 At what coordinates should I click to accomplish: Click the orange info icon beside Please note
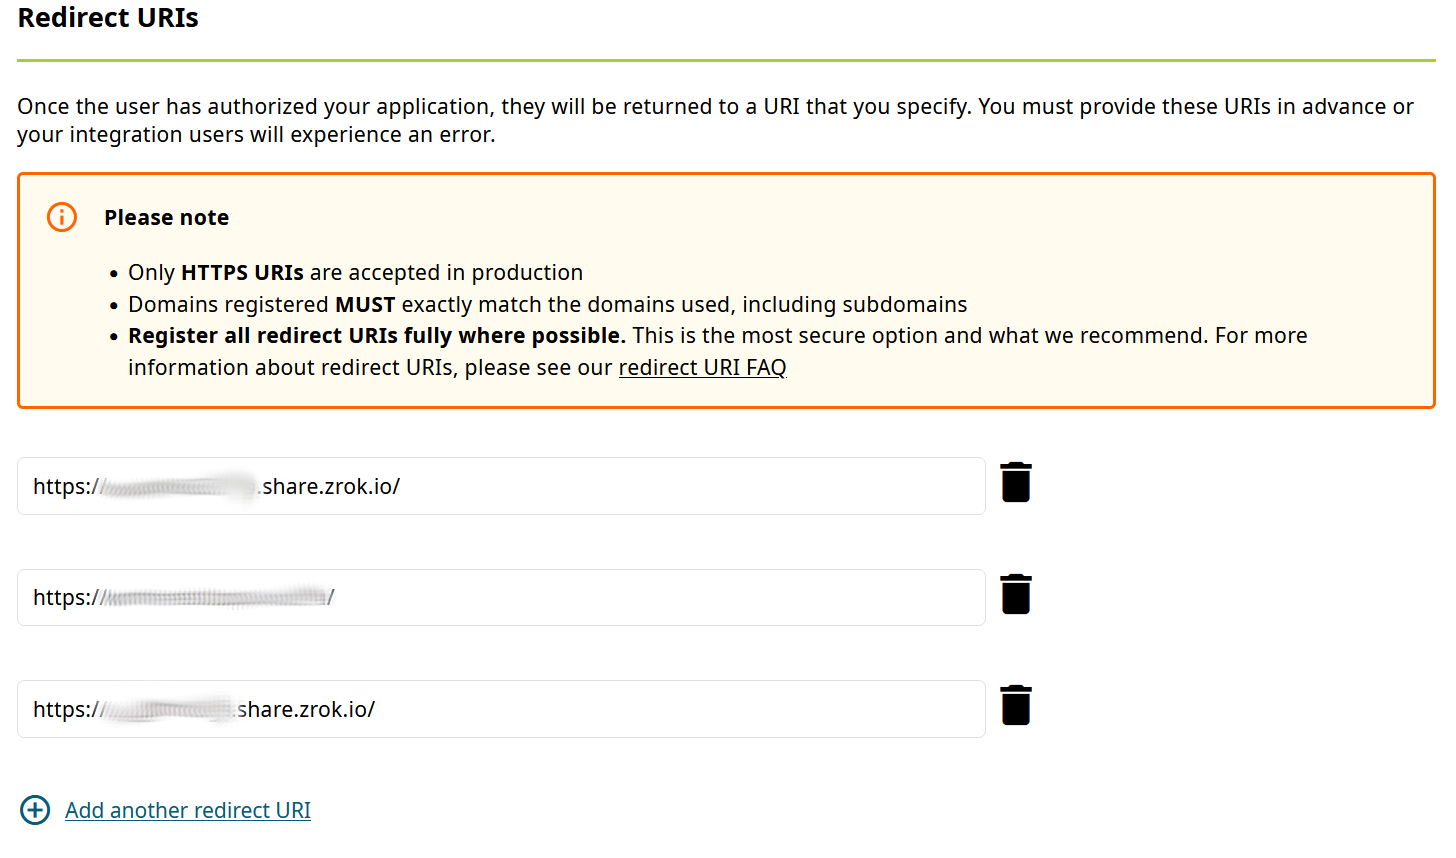point(62,217)
